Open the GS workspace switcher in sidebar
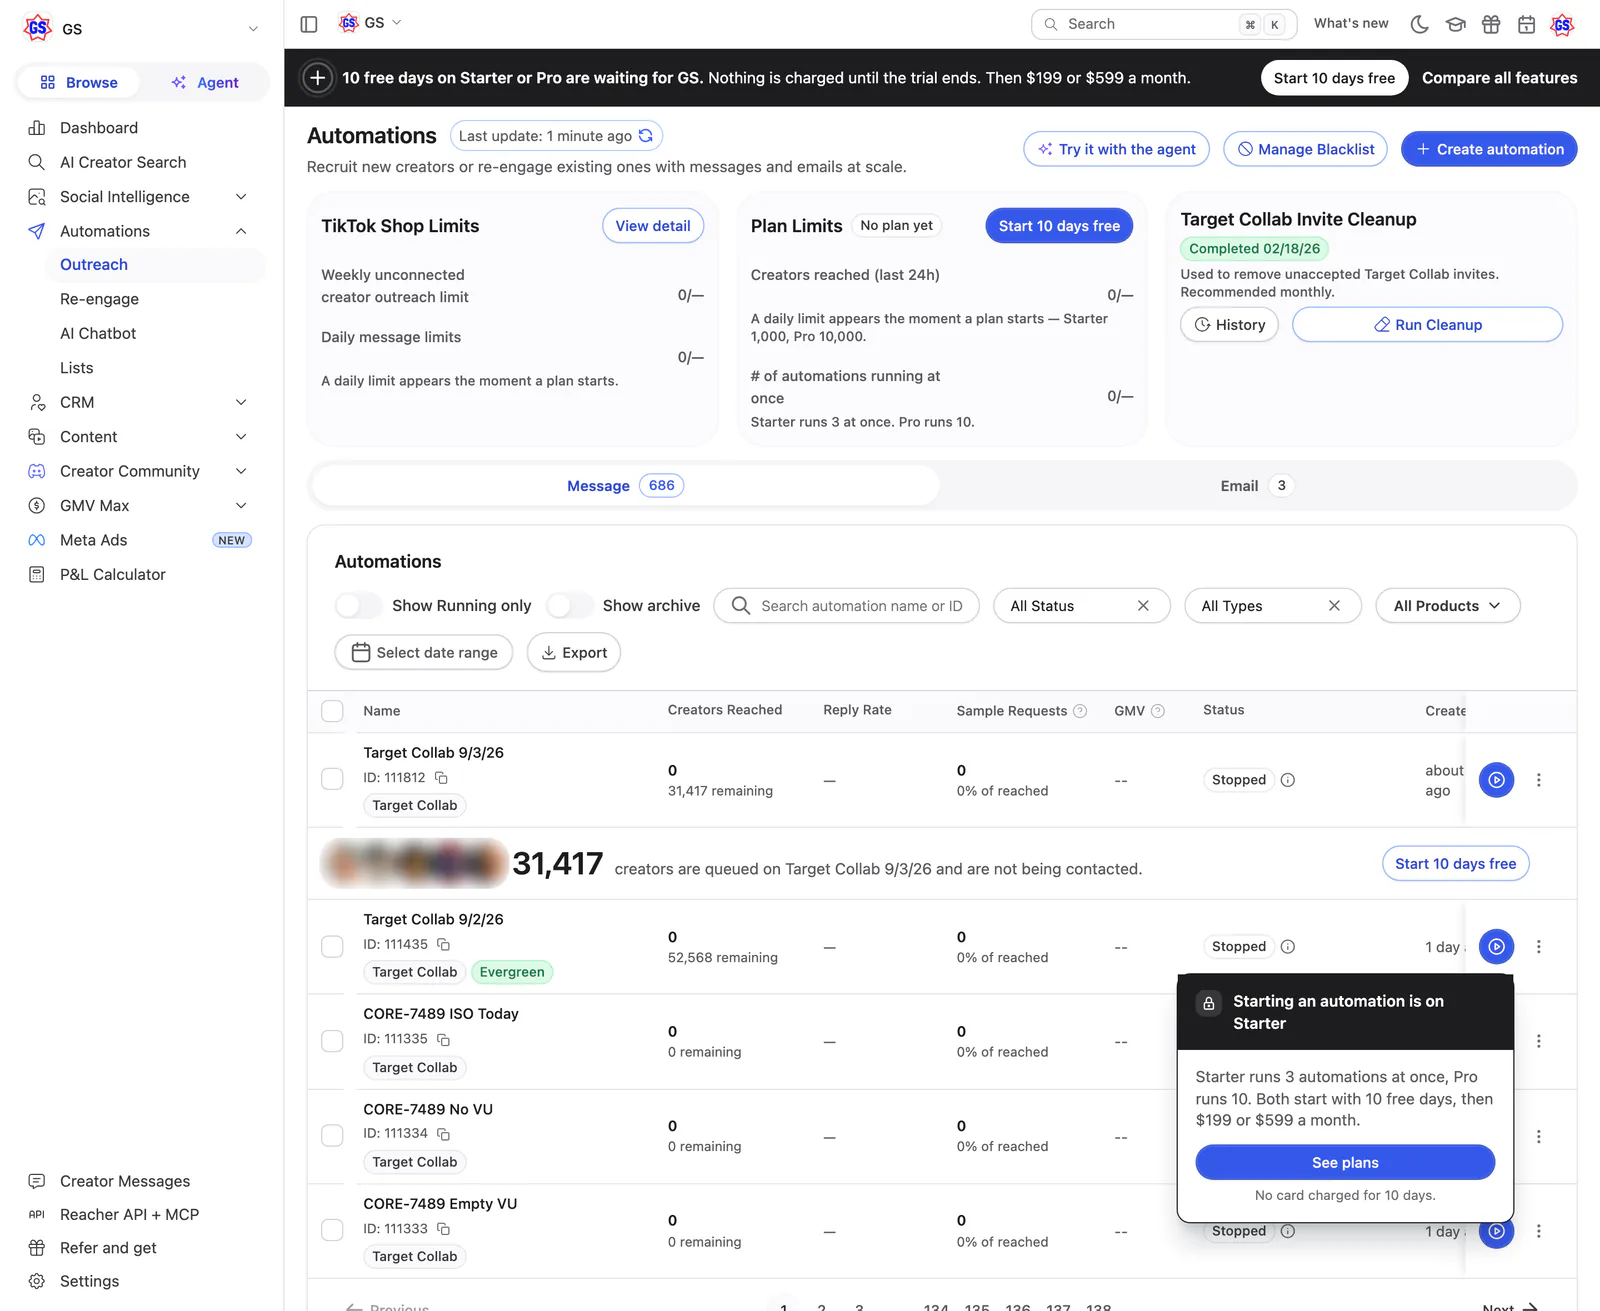The height and width of the screenshot is (1311, 1600). tap(141, 29)
